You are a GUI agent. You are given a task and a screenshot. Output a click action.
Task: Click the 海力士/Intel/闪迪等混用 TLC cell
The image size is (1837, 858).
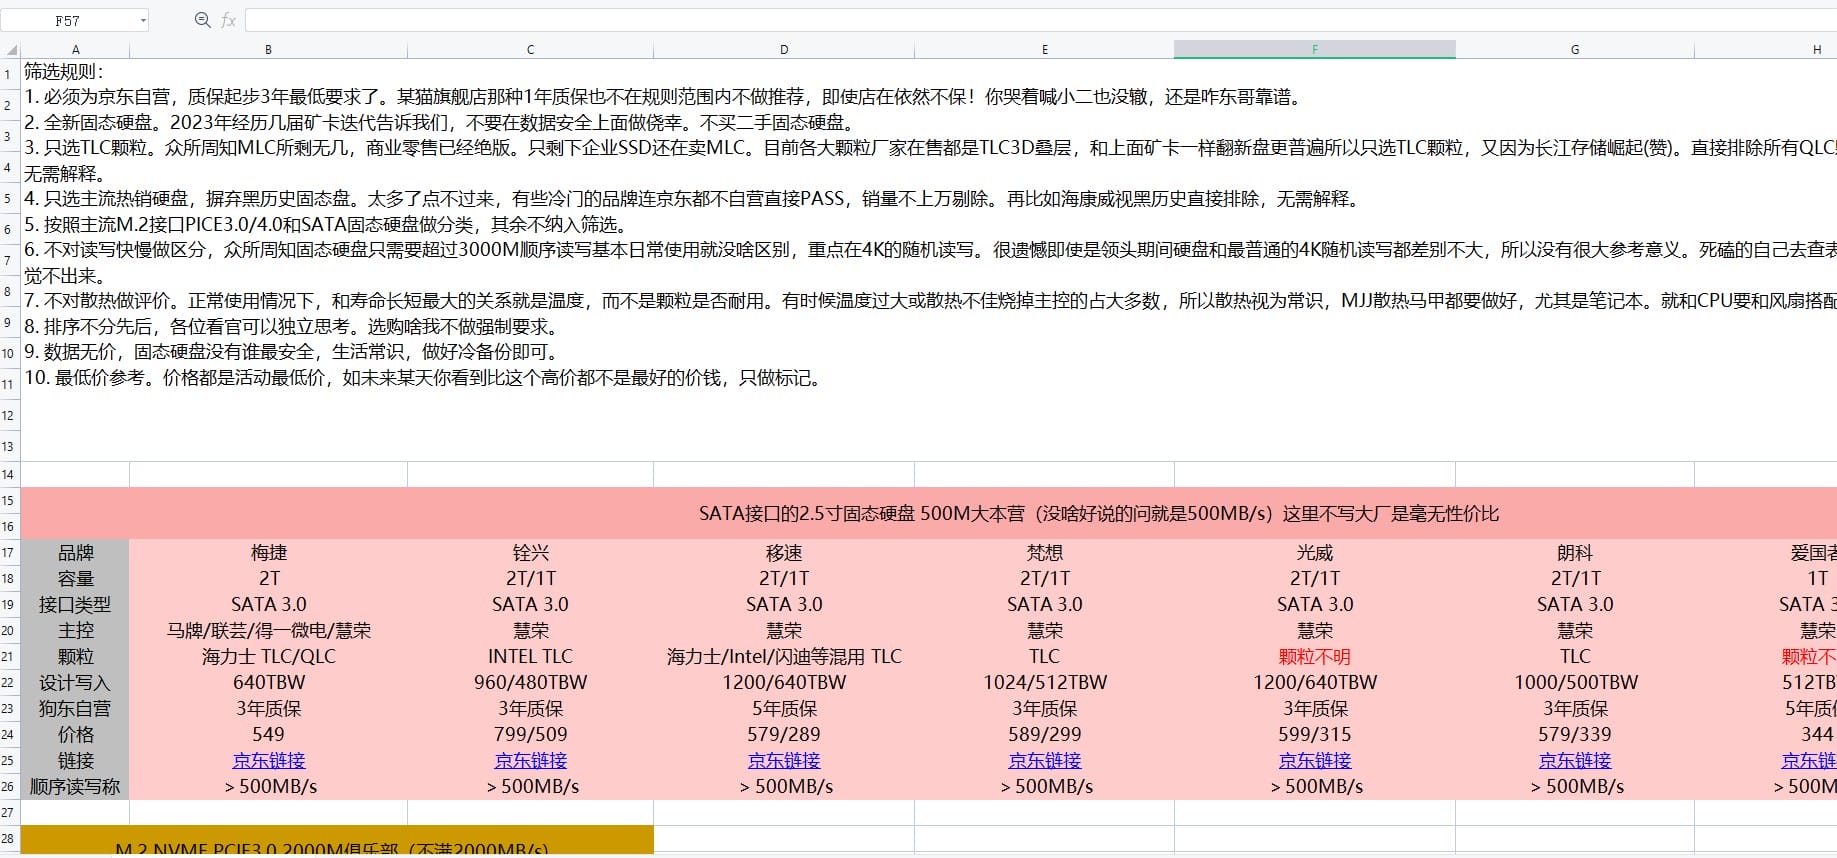point(784,656)
